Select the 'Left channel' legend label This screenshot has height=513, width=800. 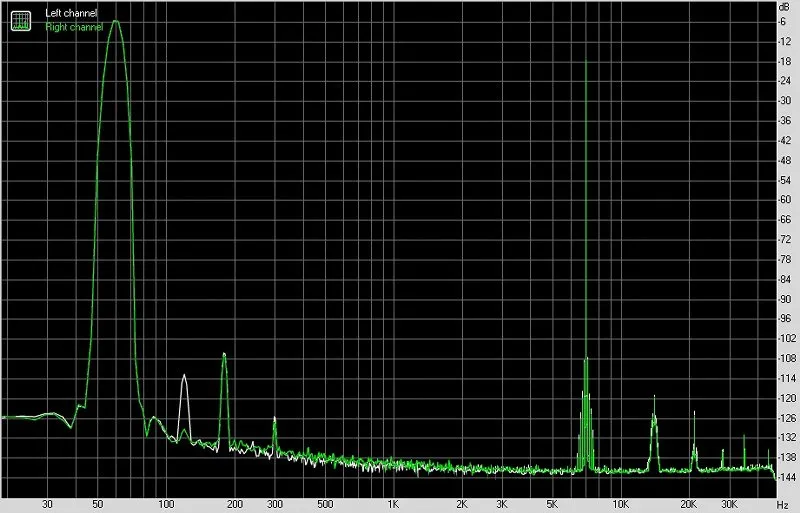(71, 13)
